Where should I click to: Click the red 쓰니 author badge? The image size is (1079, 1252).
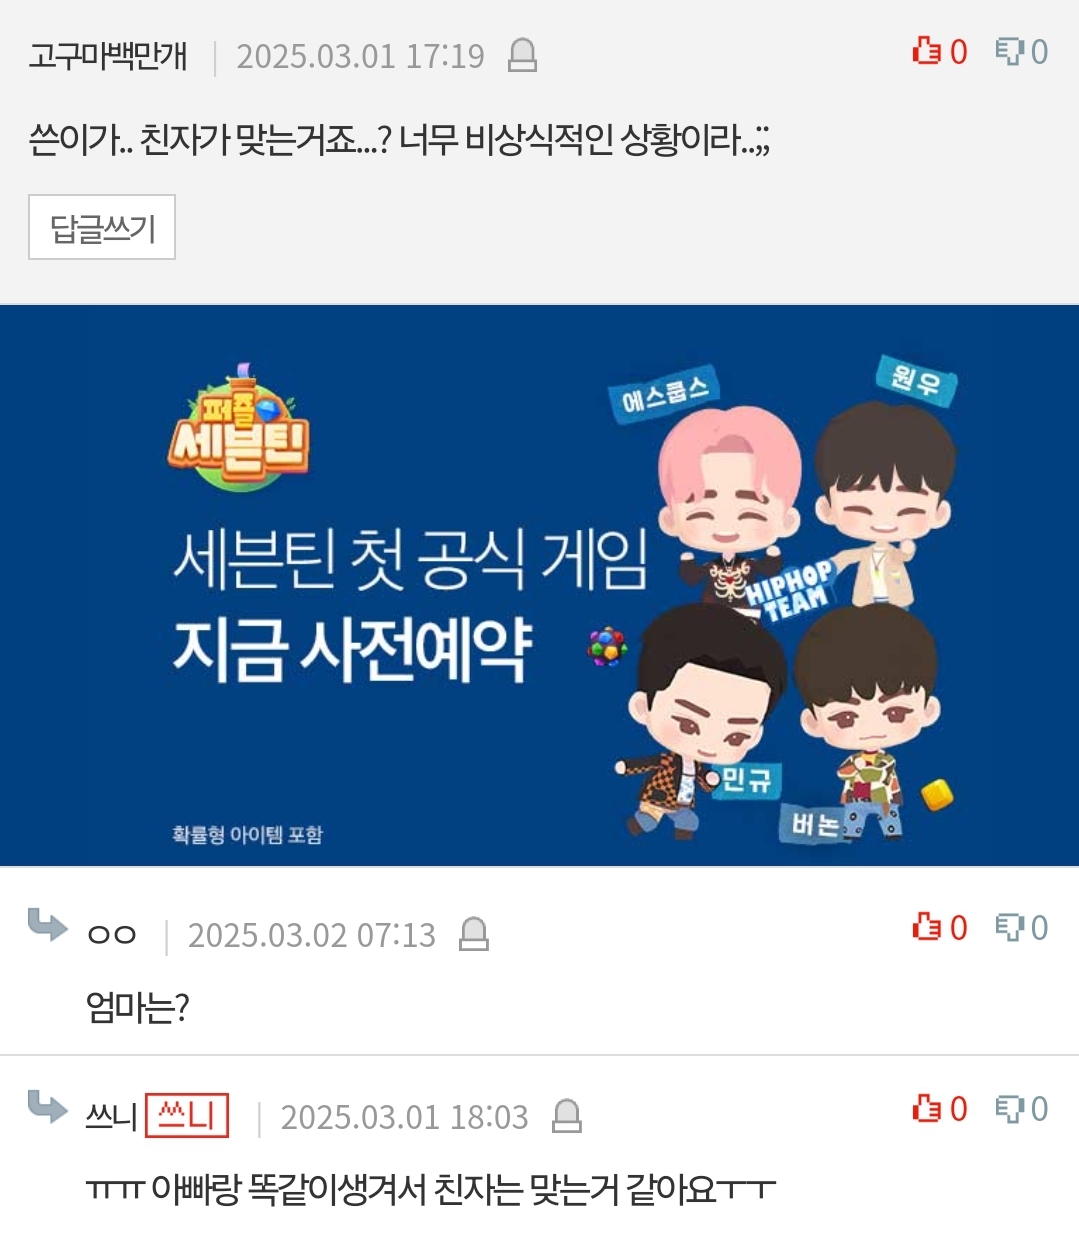187,1116
